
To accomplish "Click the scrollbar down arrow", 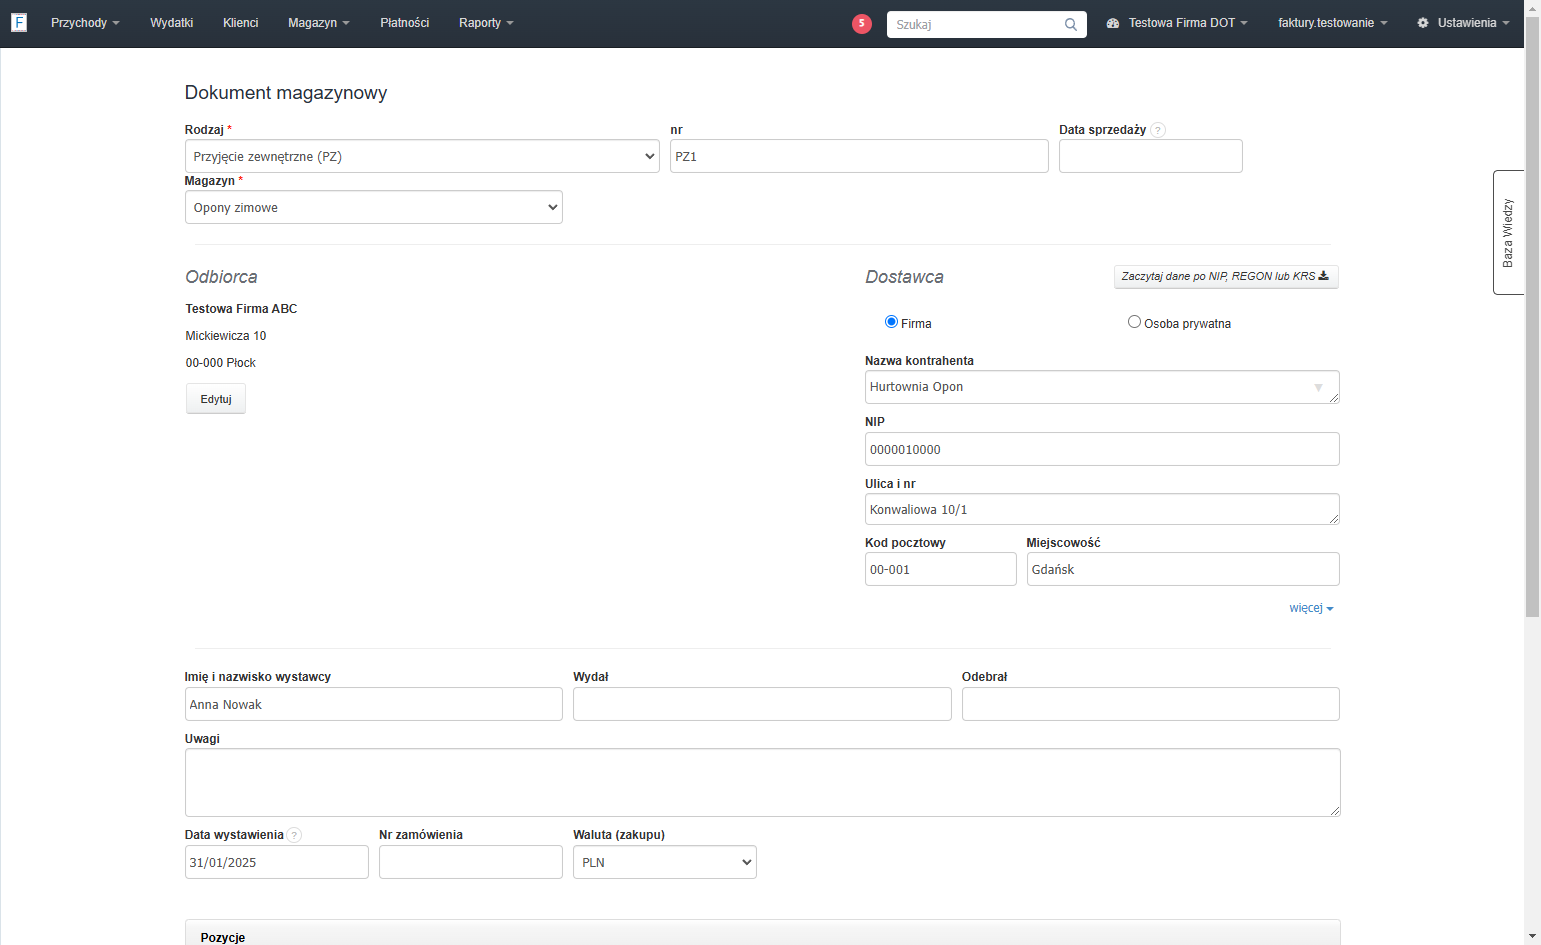I will 1532,937.
